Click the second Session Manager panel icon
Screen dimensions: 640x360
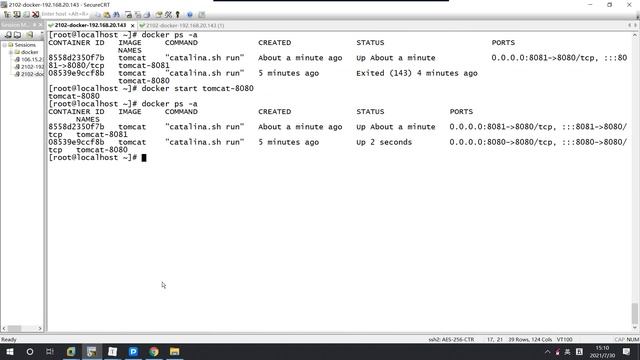point(18,35)
